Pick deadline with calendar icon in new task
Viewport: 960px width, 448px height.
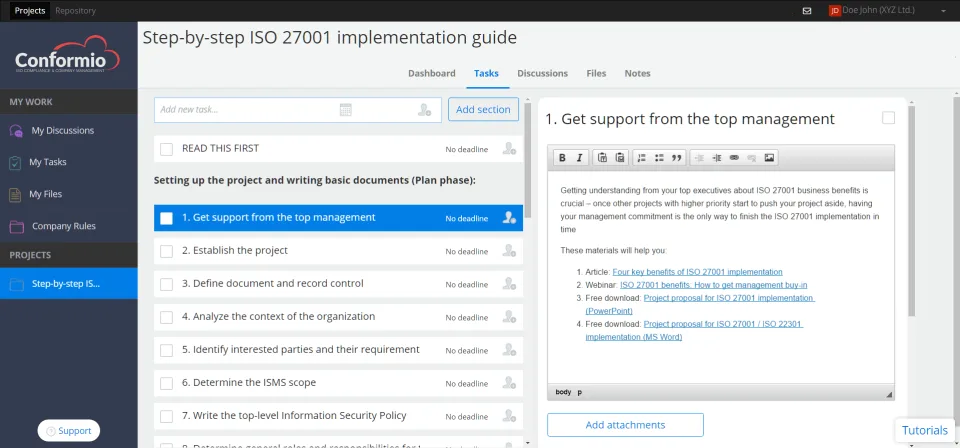pyautogui.click(x=345, y=110)
